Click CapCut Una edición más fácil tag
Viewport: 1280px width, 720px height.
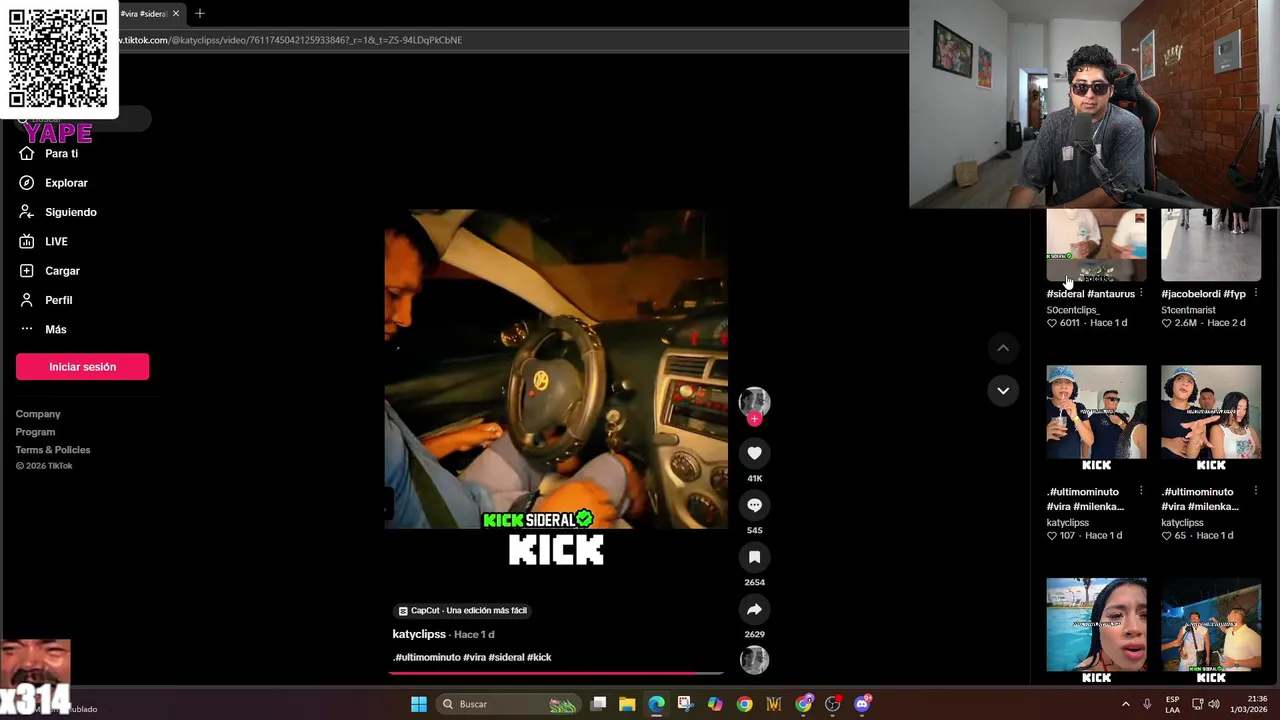tap(462, 610)
